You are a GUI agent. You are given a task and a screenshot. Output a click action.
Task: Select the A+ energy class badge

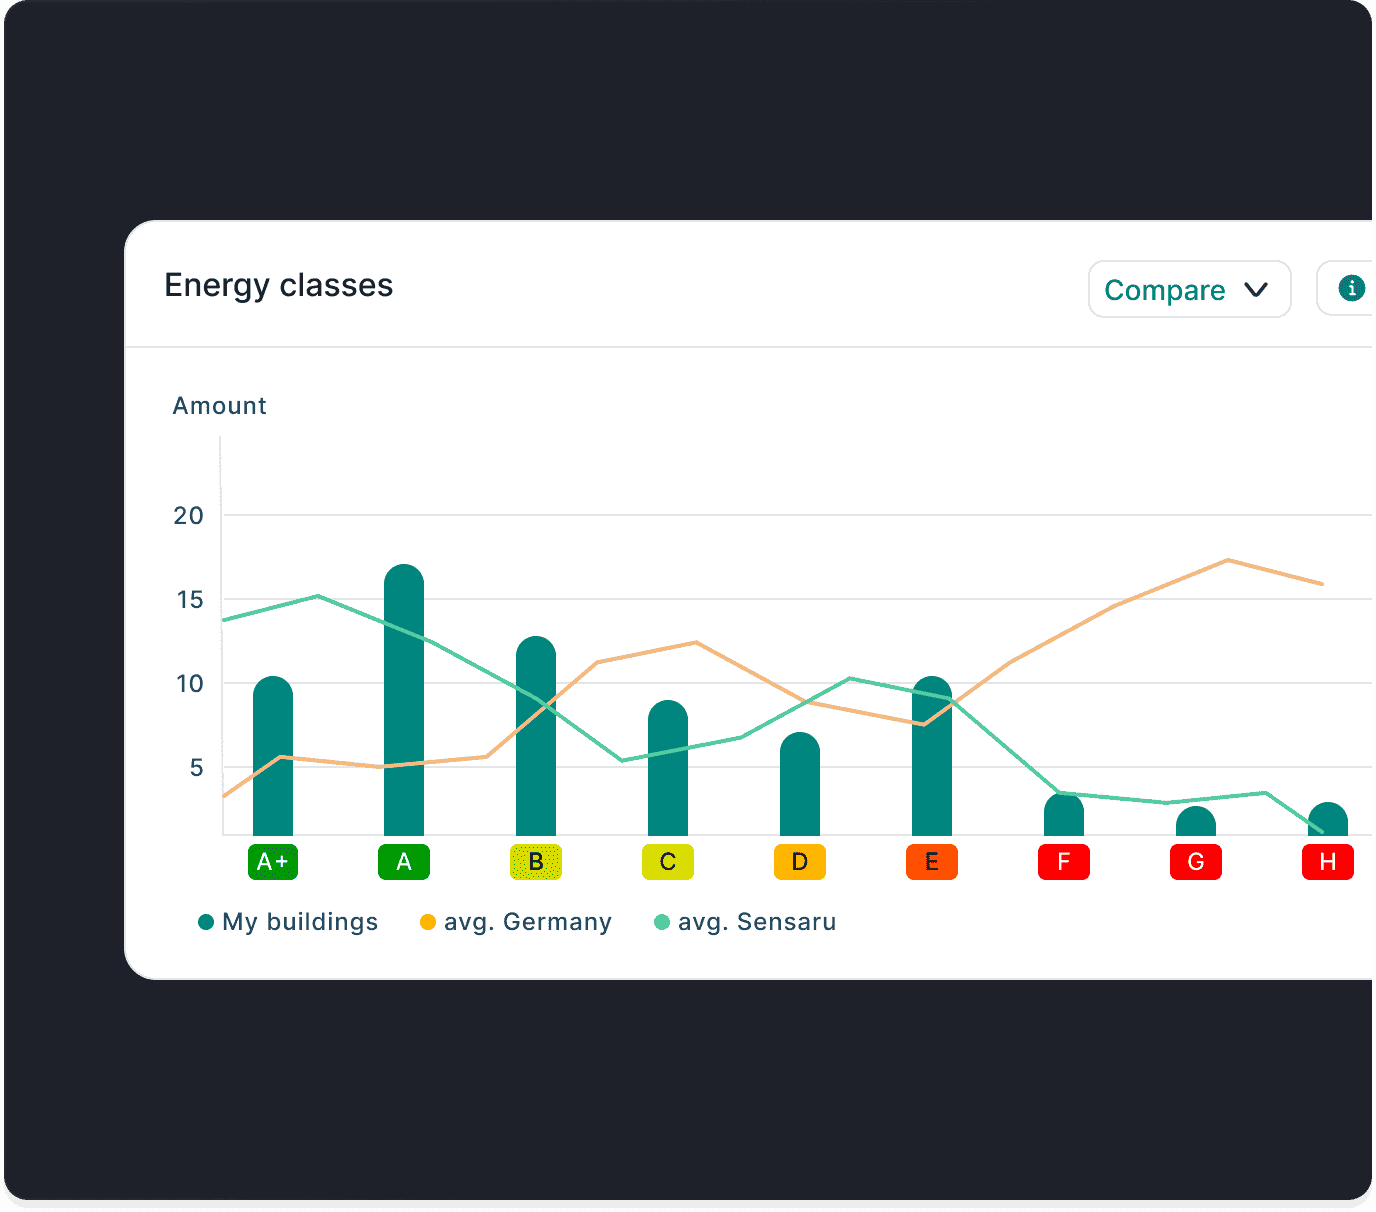[x=273, y=862]
